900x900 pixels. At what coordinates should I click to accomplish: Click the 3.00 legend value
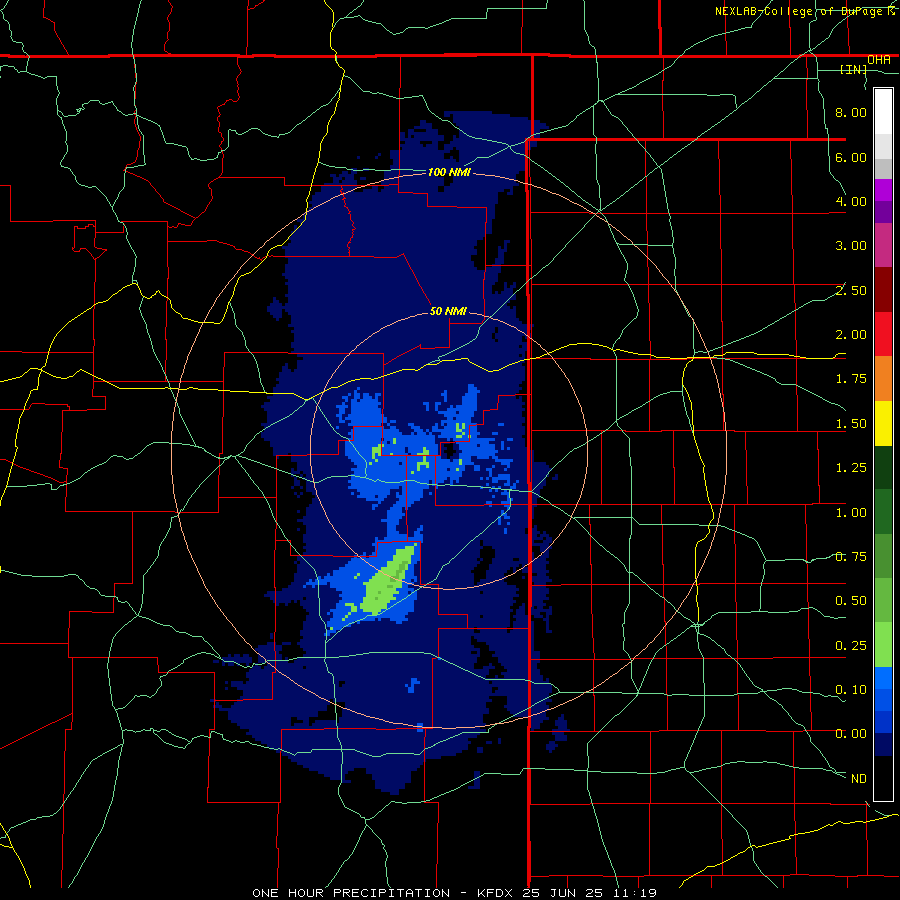click(x=851, y=246)
